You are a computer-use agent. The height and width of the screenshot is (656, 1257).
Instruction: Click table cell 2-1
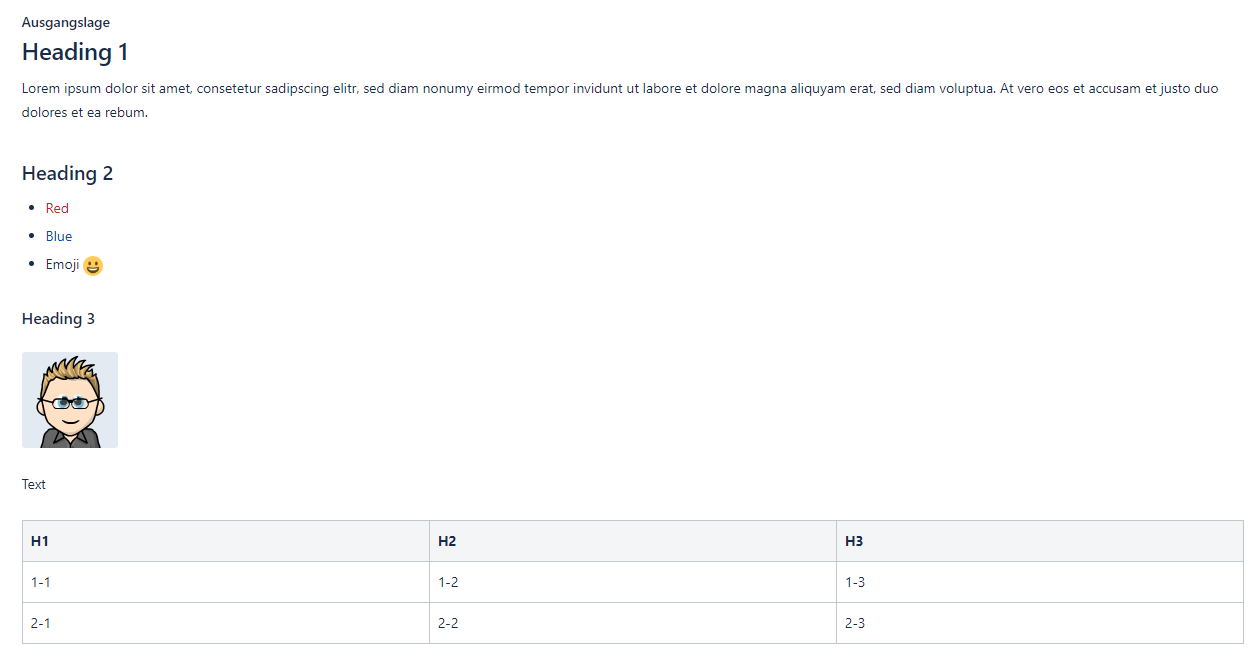click(x=226, y=623)
